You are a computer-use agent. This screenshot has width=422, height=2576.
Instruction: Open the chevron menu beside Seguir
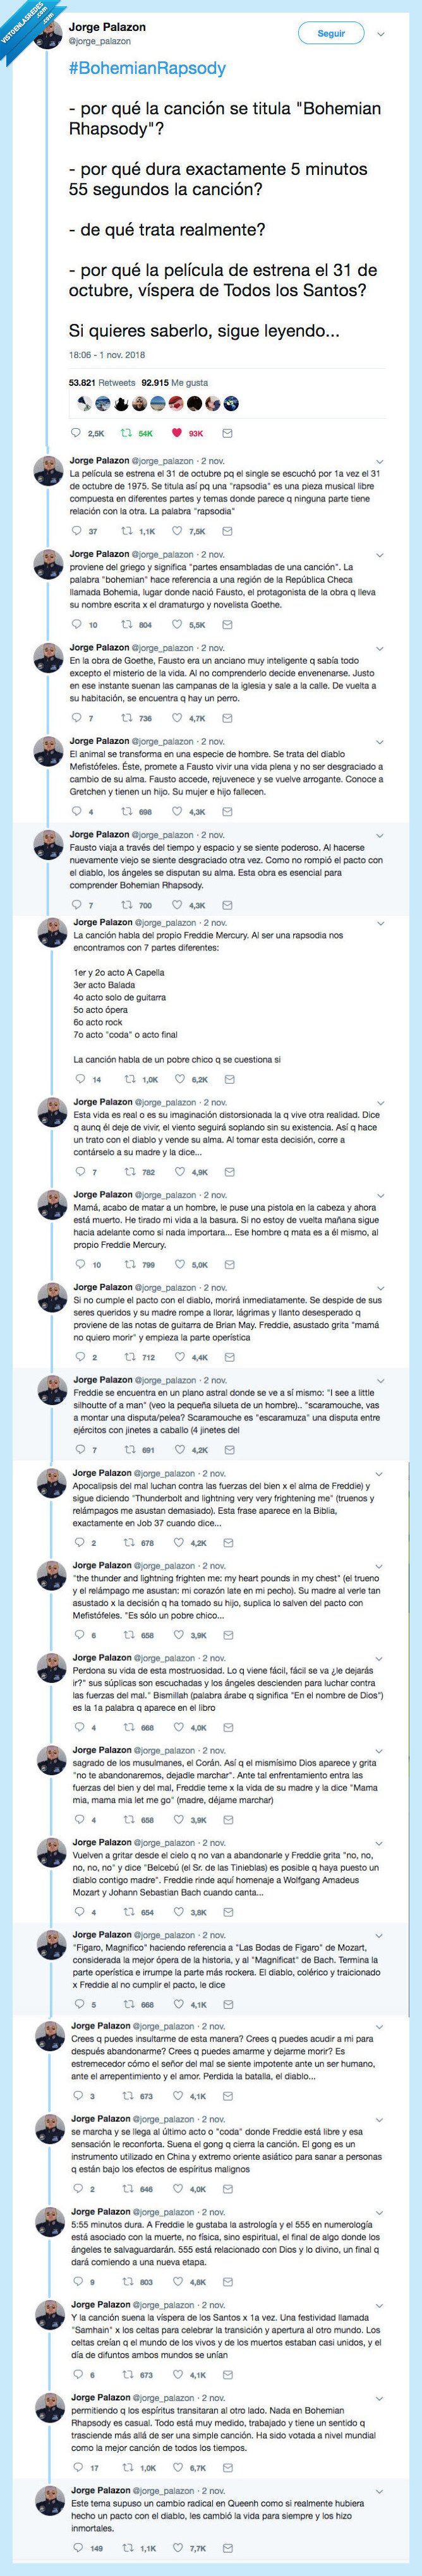[381, 34]
